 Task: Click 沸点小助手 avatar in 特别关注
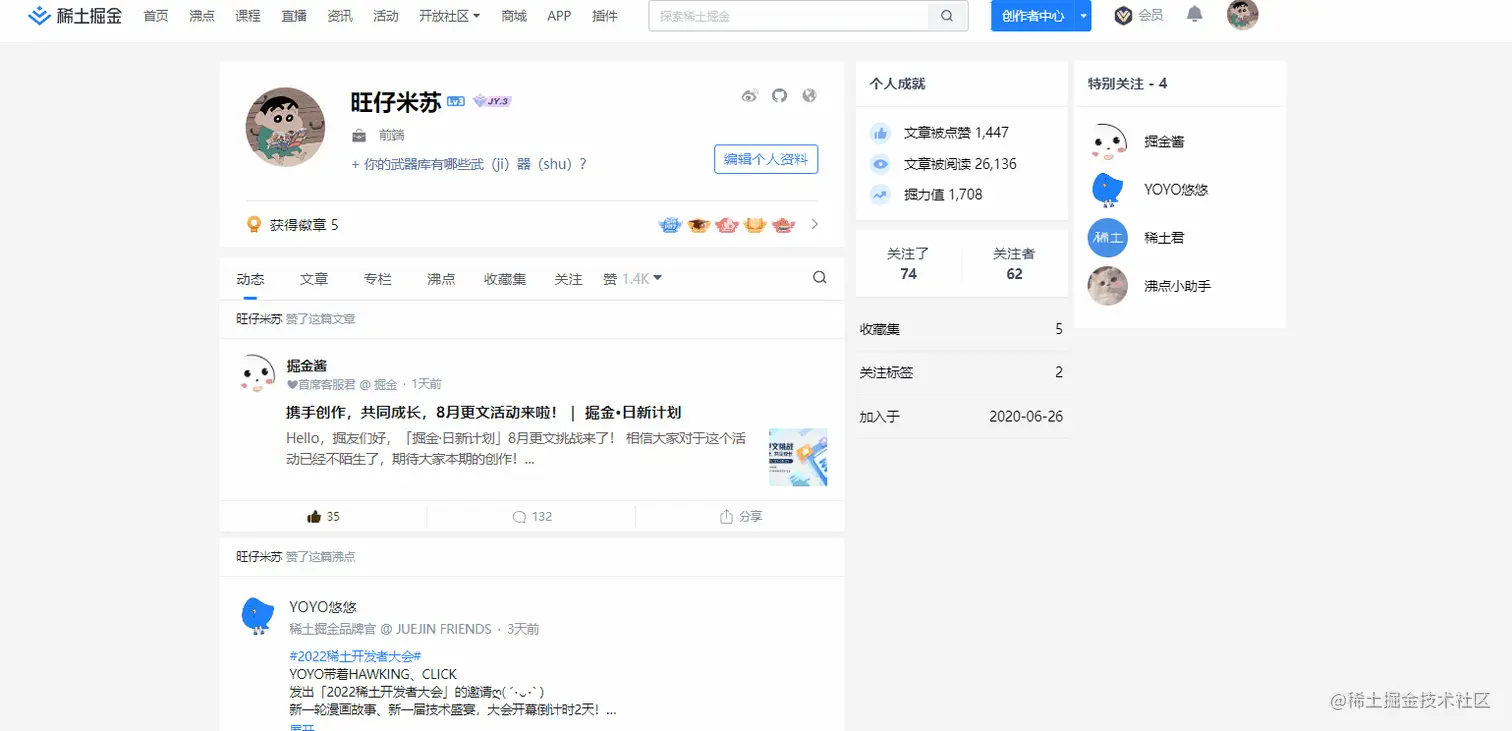coord(1107,286)
